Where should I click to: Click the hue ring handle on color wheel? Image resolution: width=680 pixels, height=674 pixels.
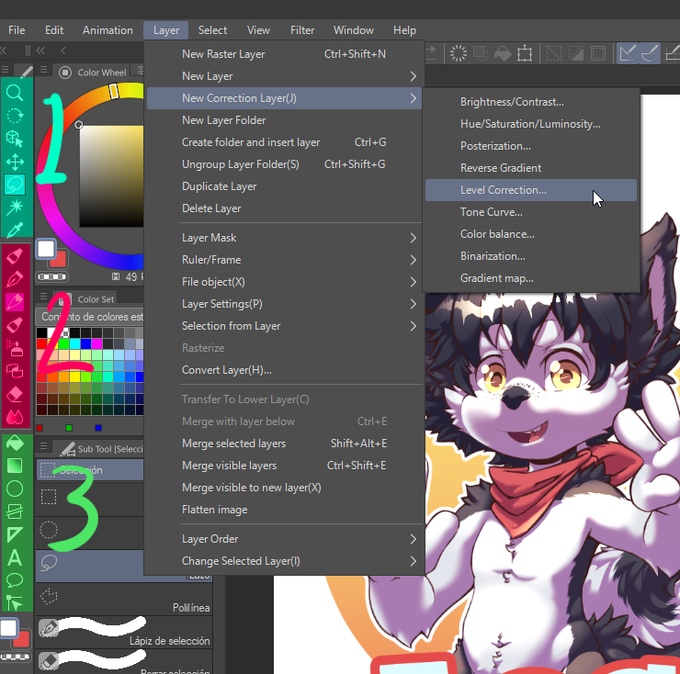tap(114, 91)
